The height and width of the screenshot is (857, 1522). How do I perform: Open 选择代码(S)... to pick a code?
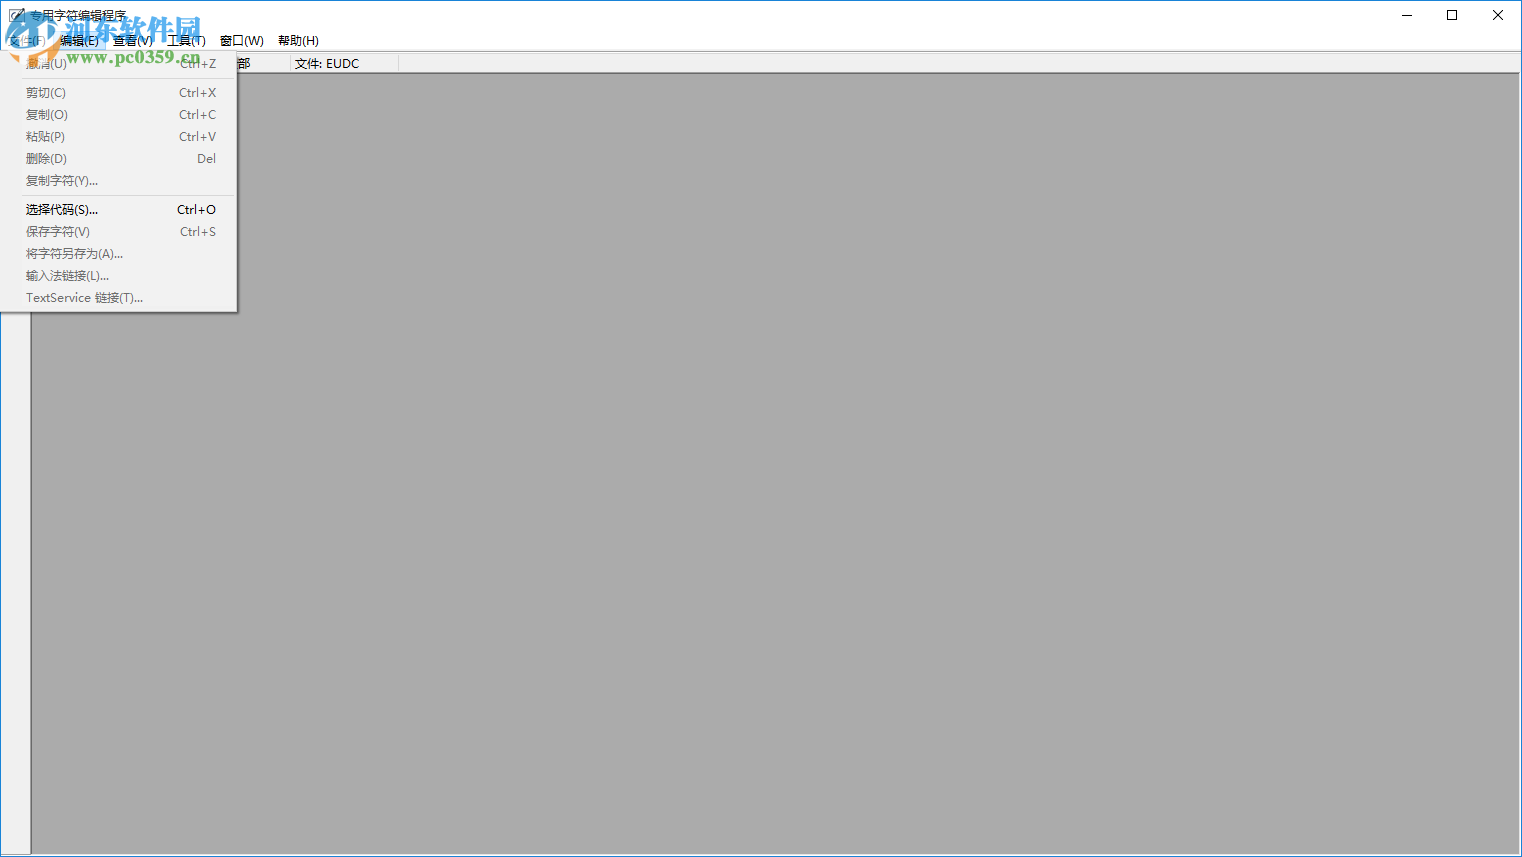pos(119,210)
